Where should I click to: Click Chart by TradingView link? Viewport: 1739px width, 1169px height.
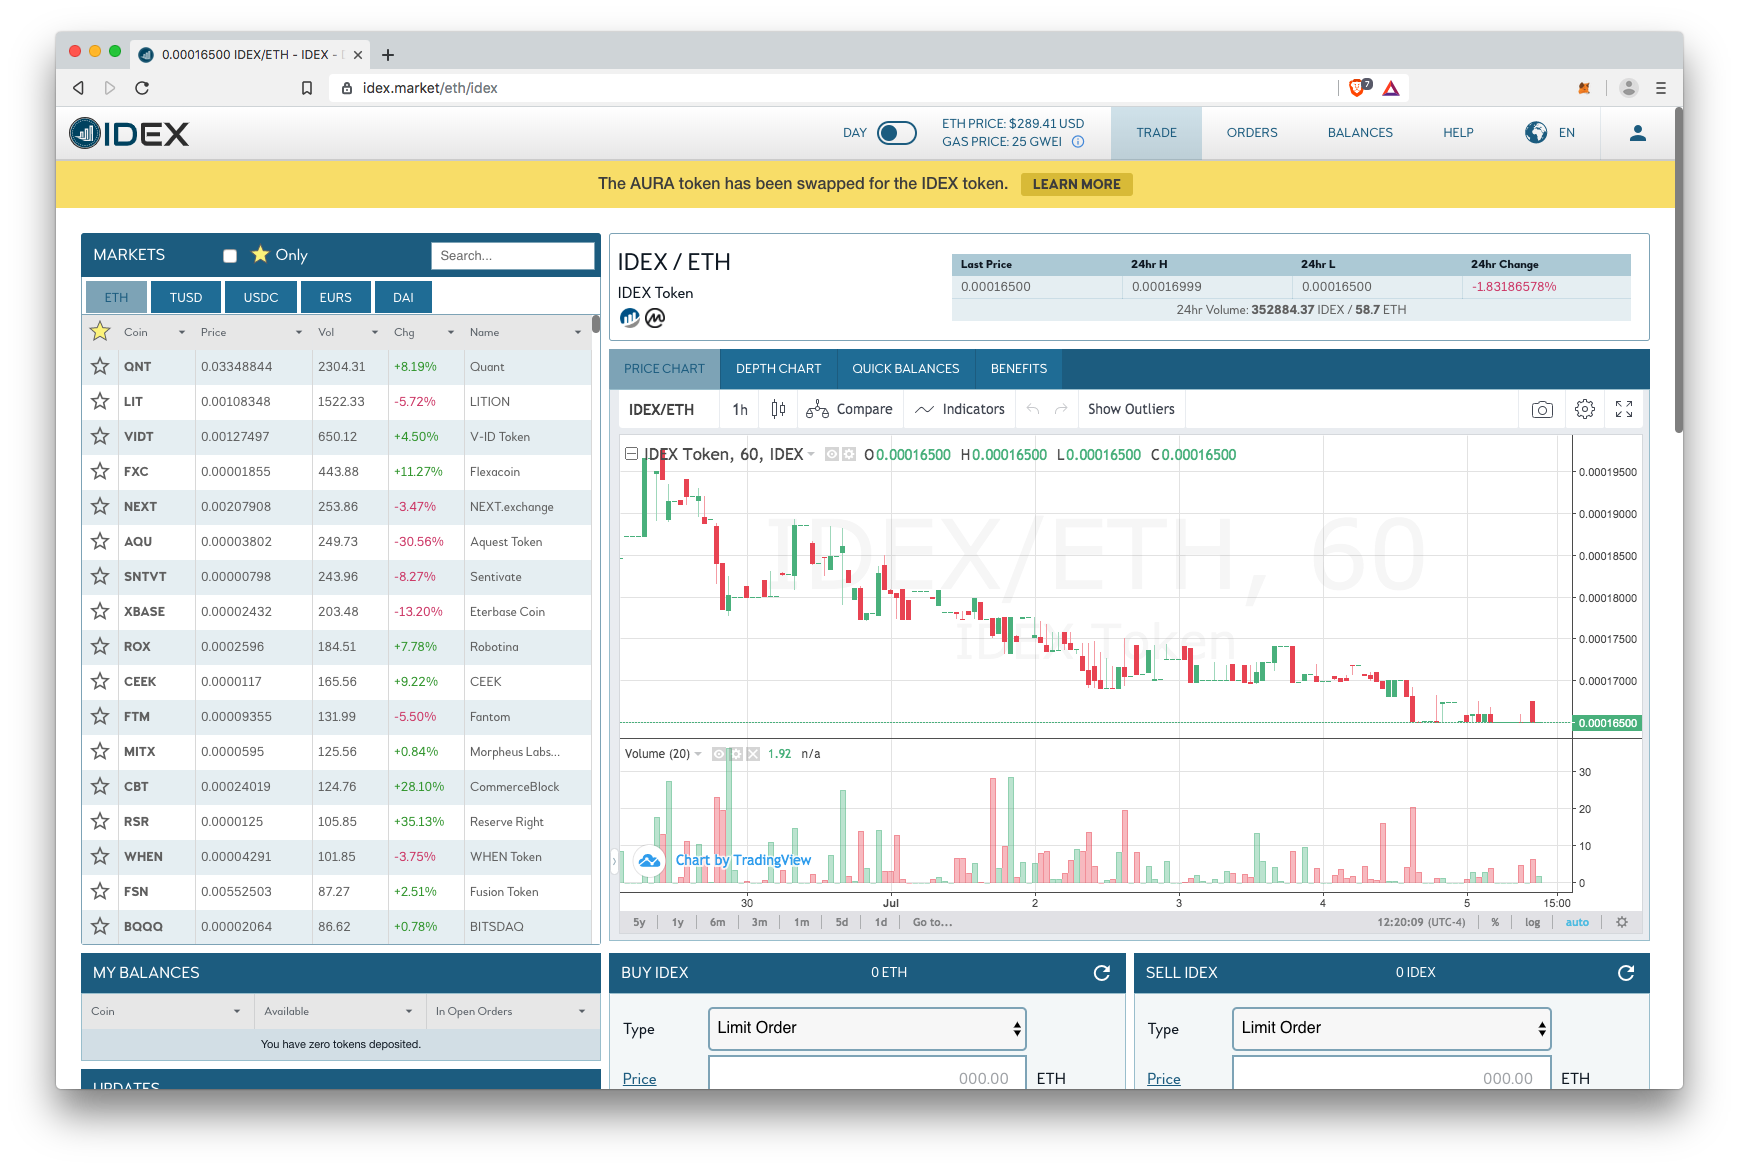click(x=743, y=860)
